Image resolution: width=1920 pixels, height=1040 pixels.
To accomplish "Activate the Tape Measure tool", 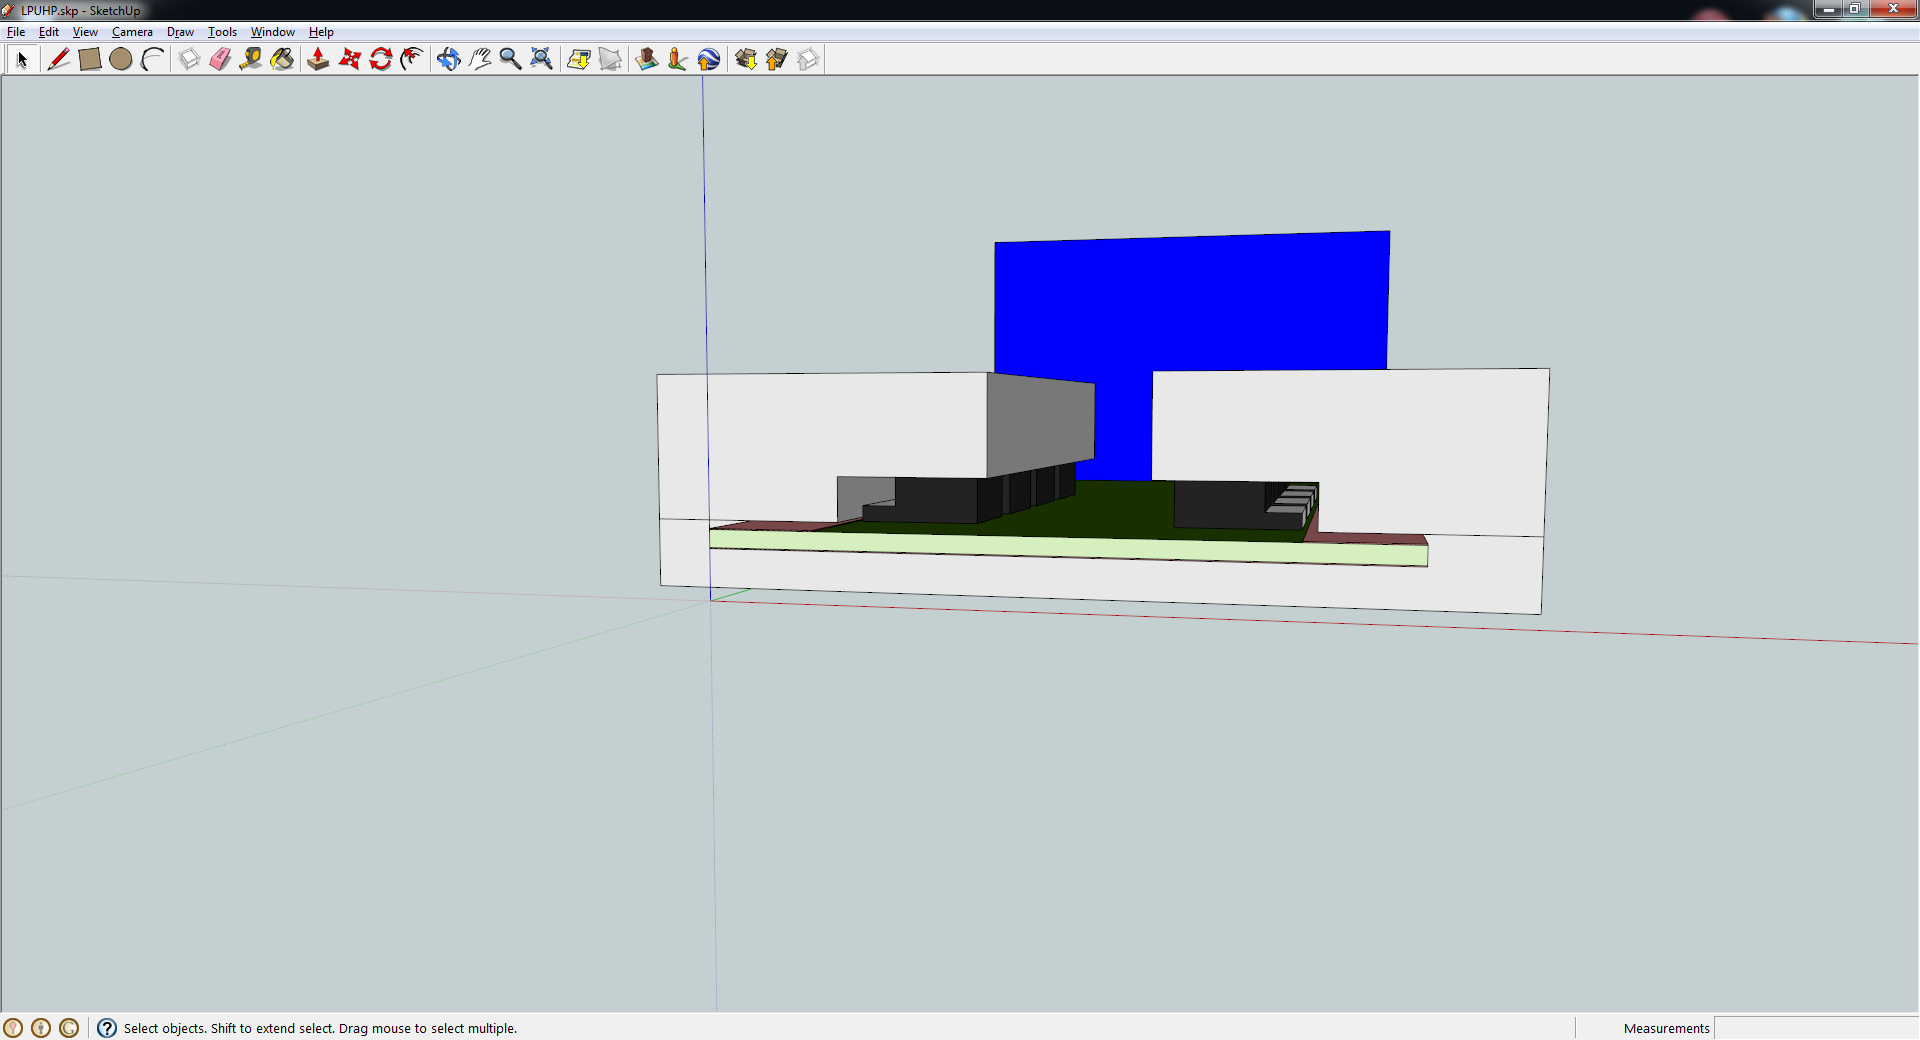I will coord(251,60).
